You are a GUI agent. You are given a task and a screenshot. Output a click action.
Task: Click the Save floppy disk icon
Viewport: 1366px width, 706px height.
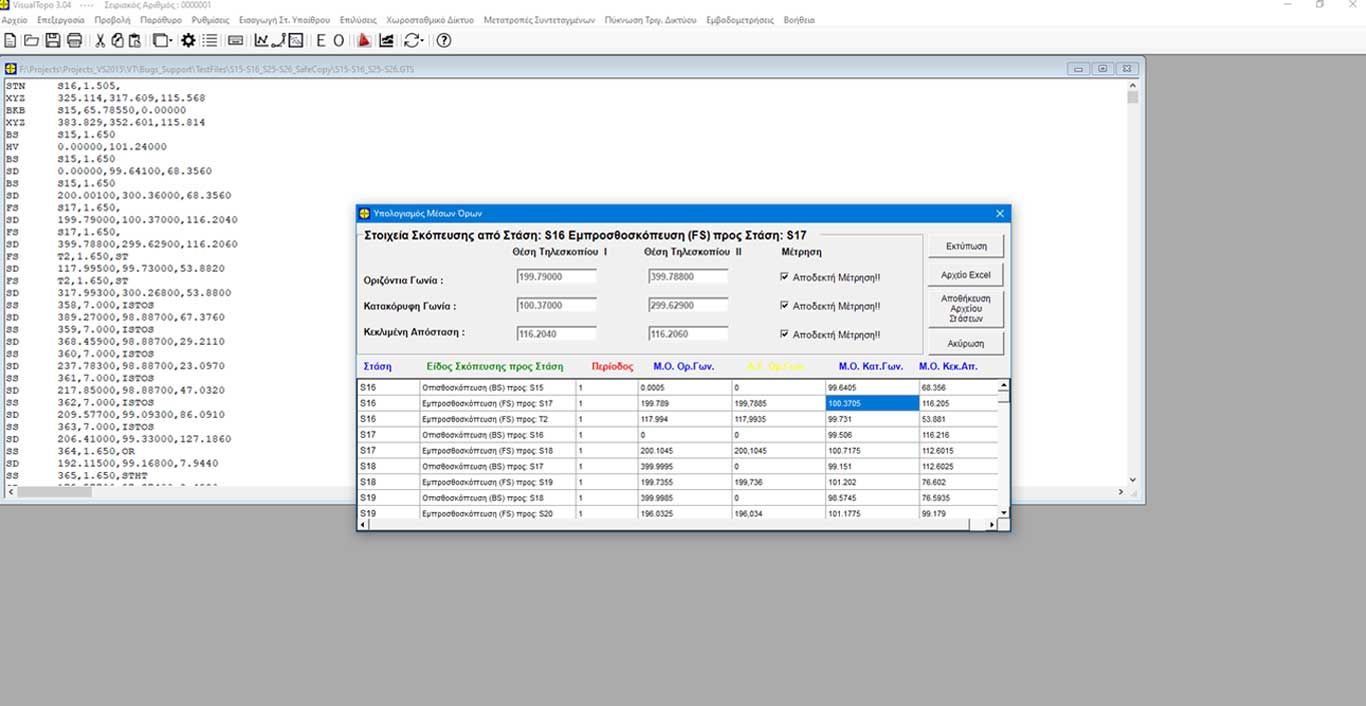coord(52,40)
